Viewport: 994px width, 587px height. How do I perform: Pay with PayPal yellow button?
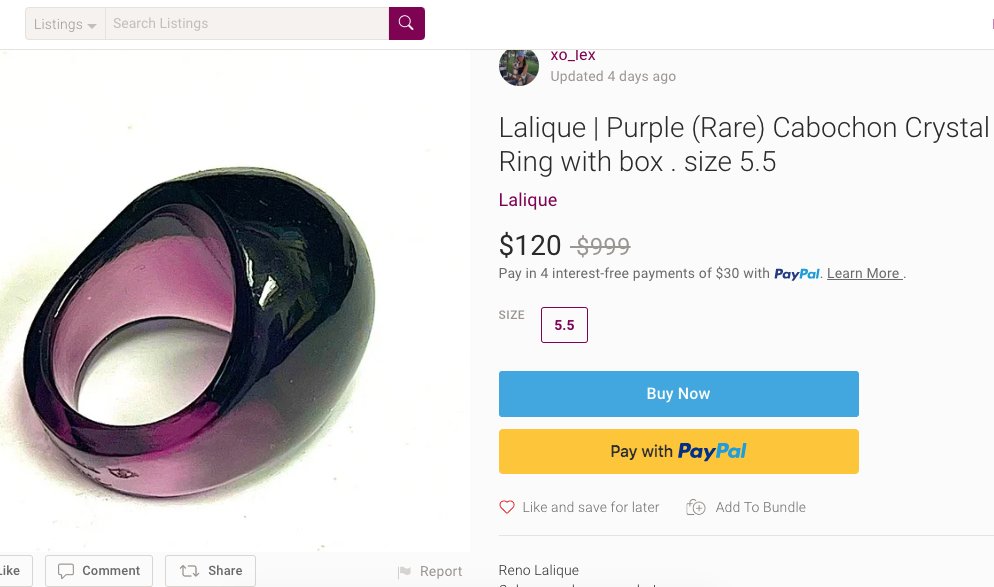(678, 451)
